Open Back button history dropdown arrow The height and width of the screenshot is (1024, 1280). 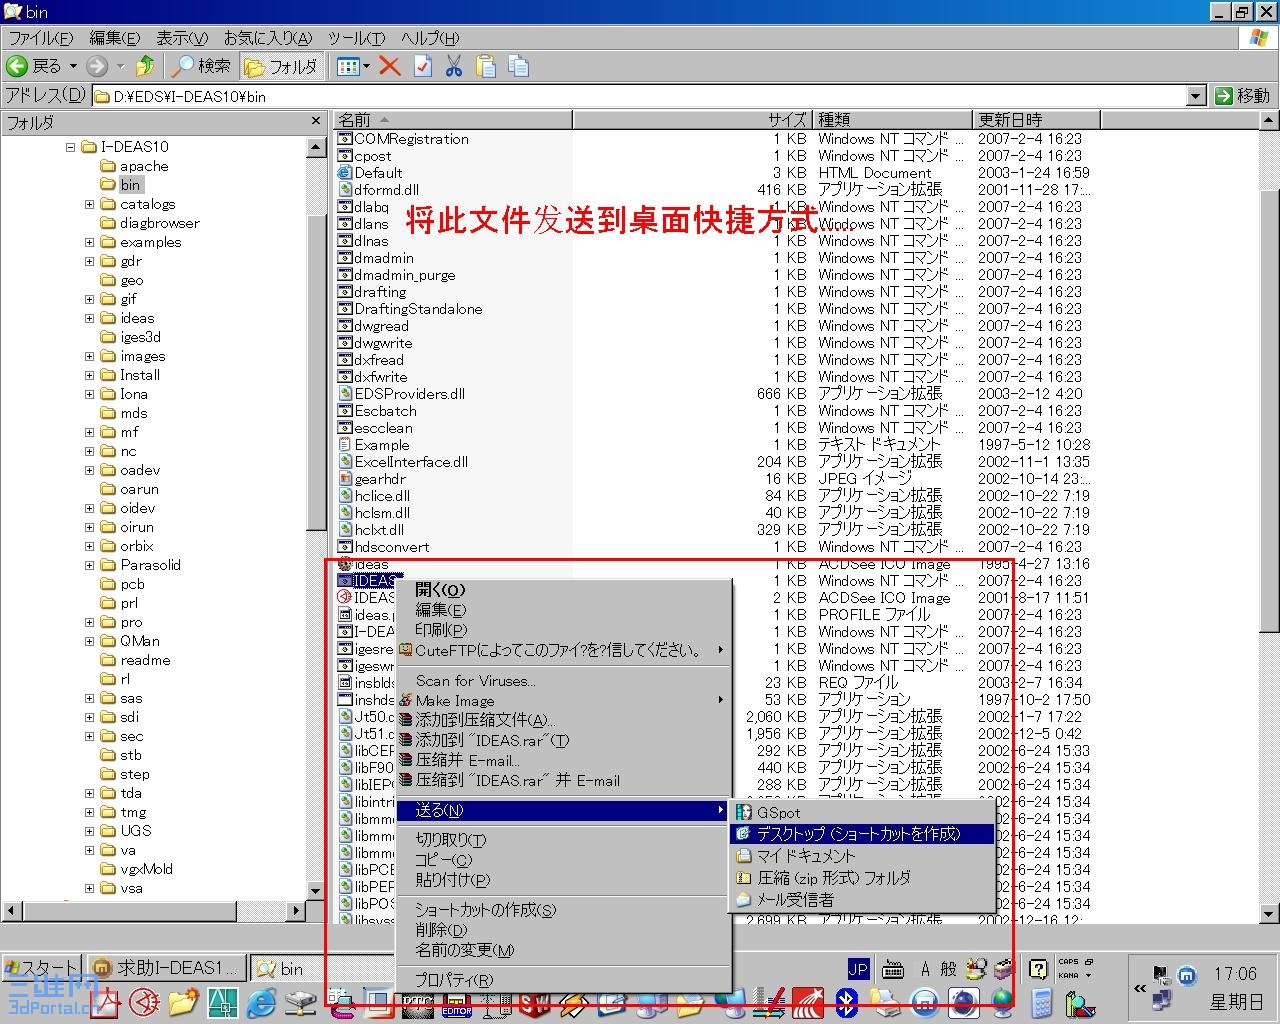(x=73, y=66)
